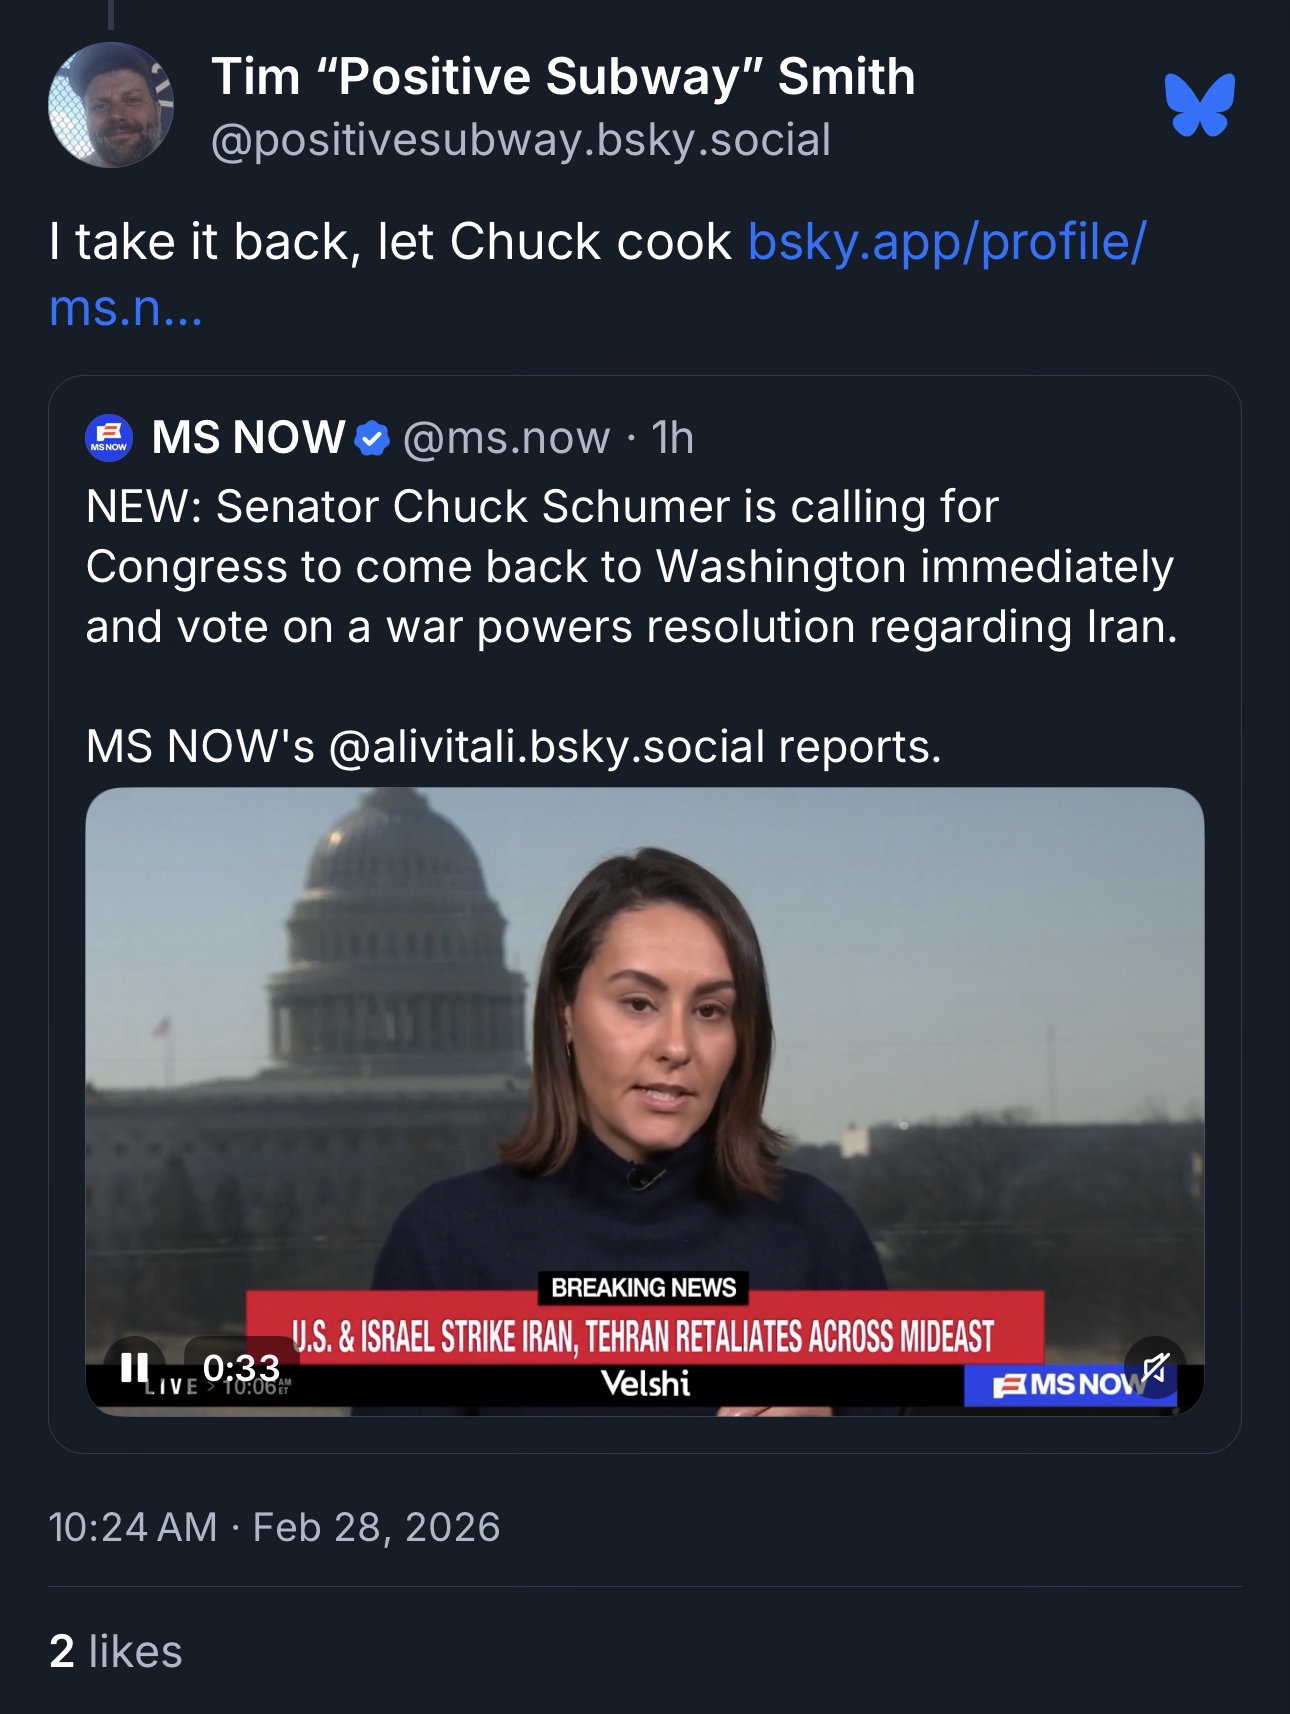1290x1714 pixels.
Task: Open the quoted post about Senator Chuck Schumer
Action: [632, 567]
